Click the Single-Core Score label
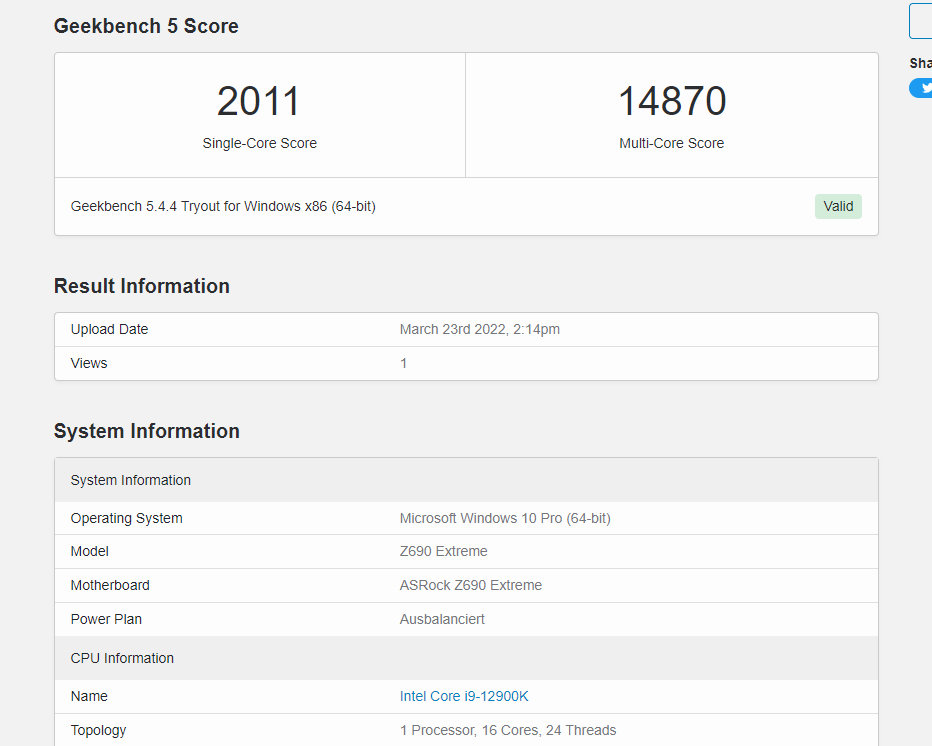 tap(260, 143)
